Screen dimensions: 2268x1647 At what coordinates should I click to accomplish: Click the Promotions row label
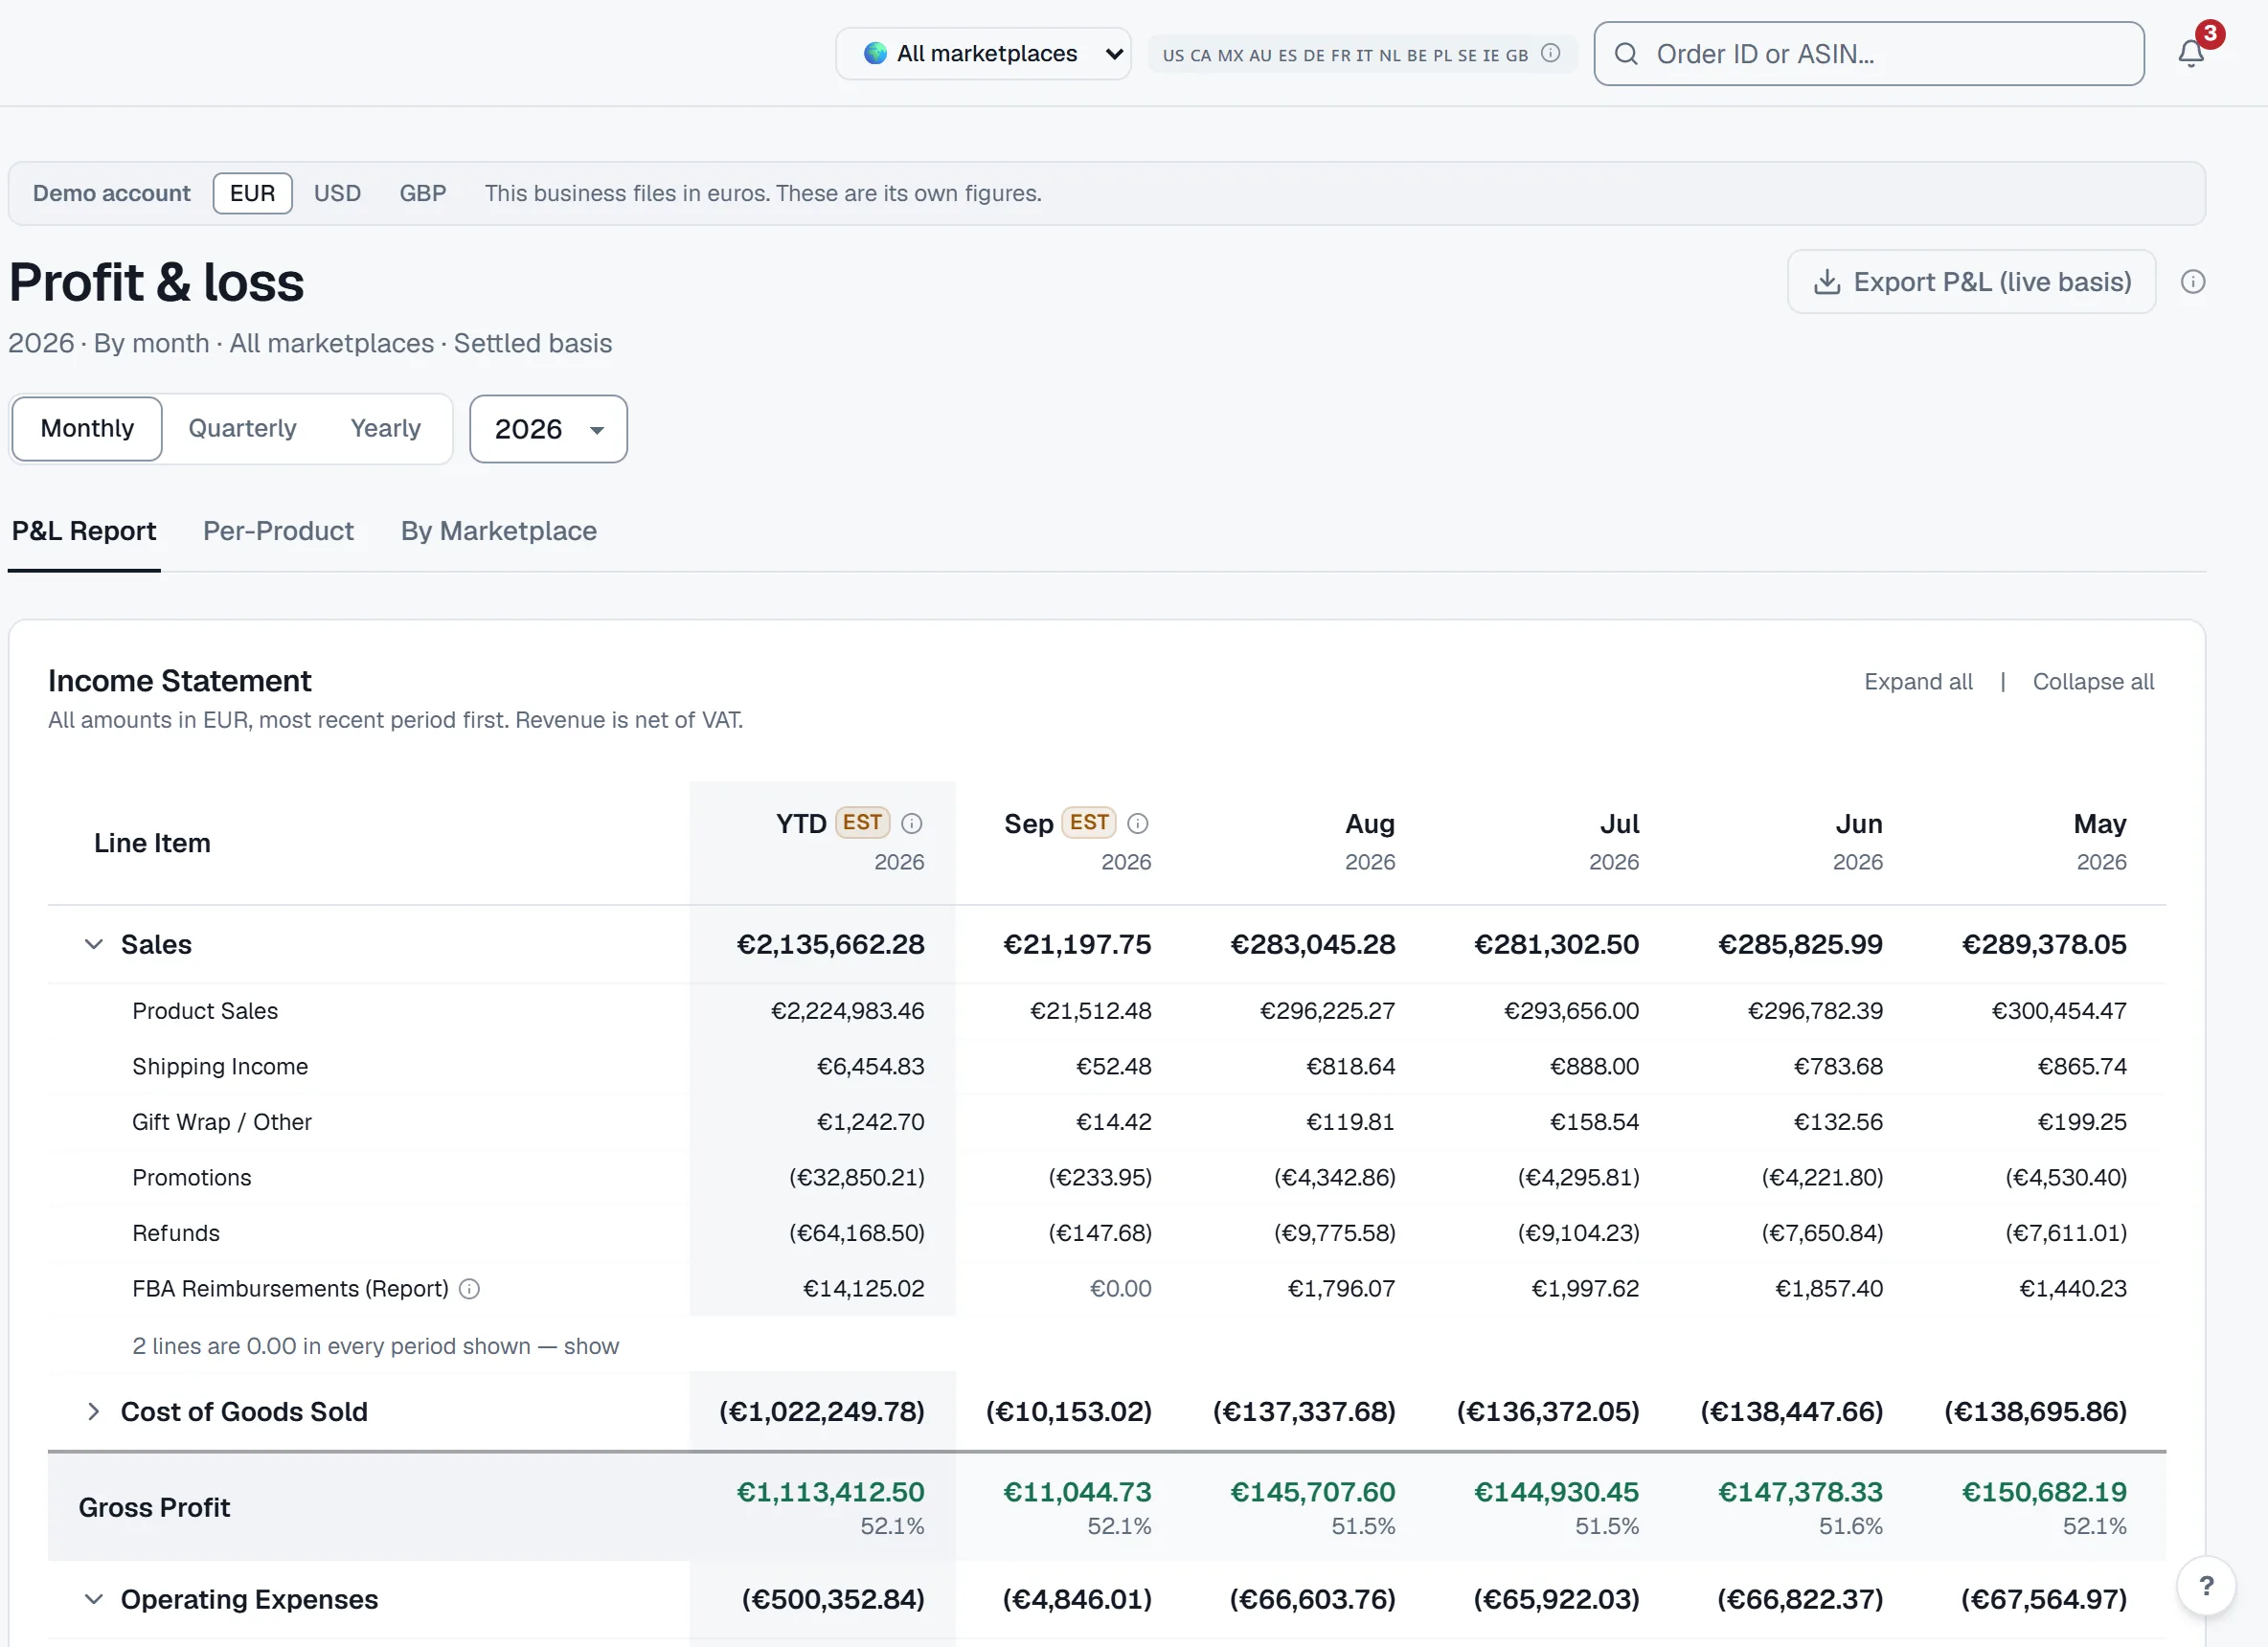[192, 1178]
